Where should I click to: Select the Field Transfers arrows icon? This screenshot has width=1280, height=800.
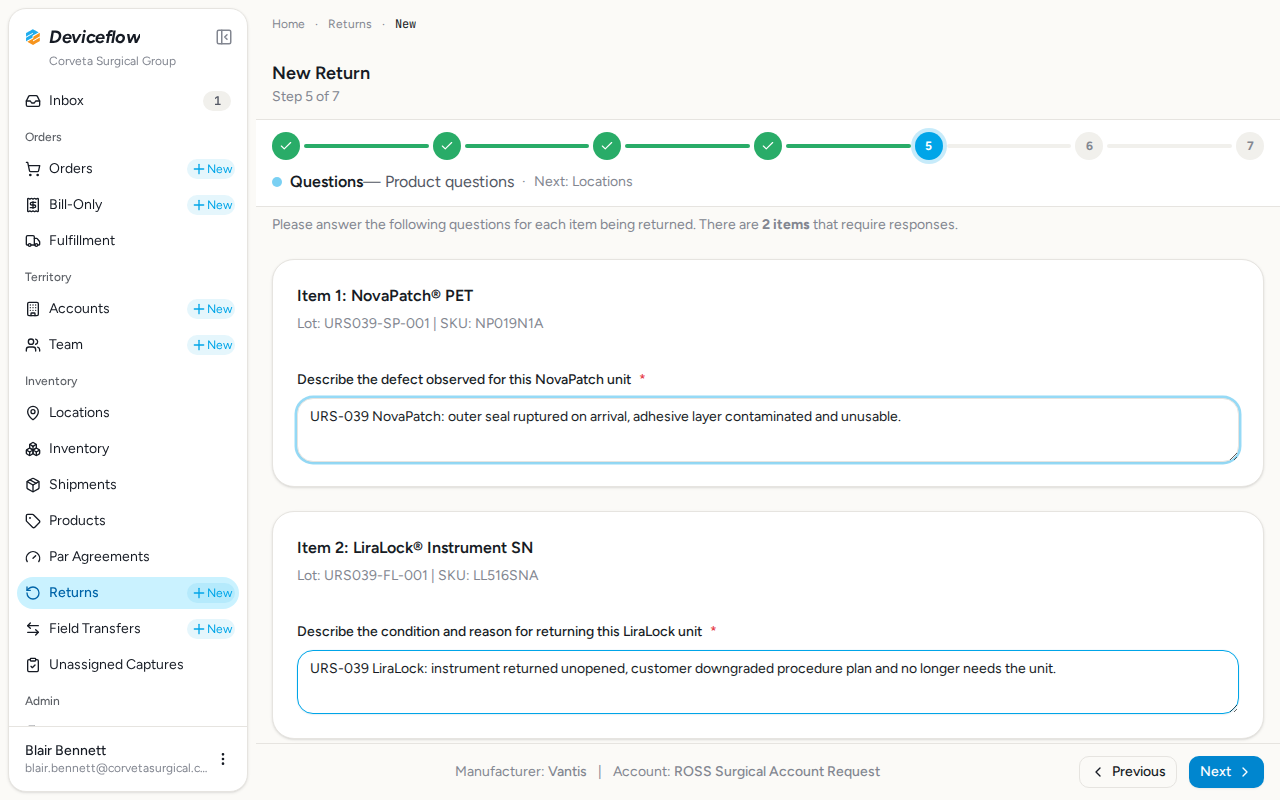click(x=33, y=629)
